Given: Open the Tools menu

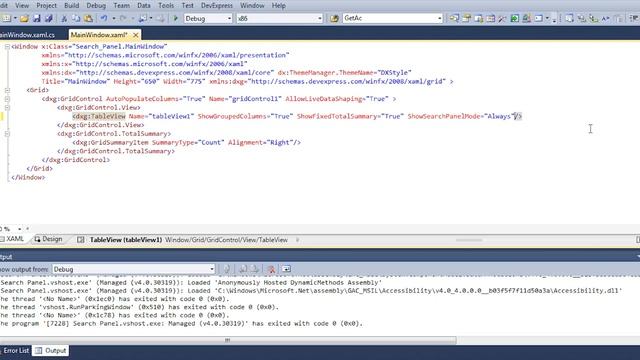Looking at the screenshot, I should pyautogui.click(x=166, y=6).
